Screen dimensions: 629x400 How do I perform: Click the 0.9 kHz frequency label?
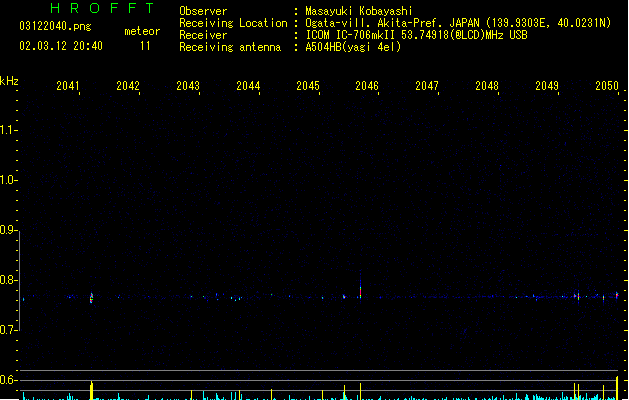8,229
